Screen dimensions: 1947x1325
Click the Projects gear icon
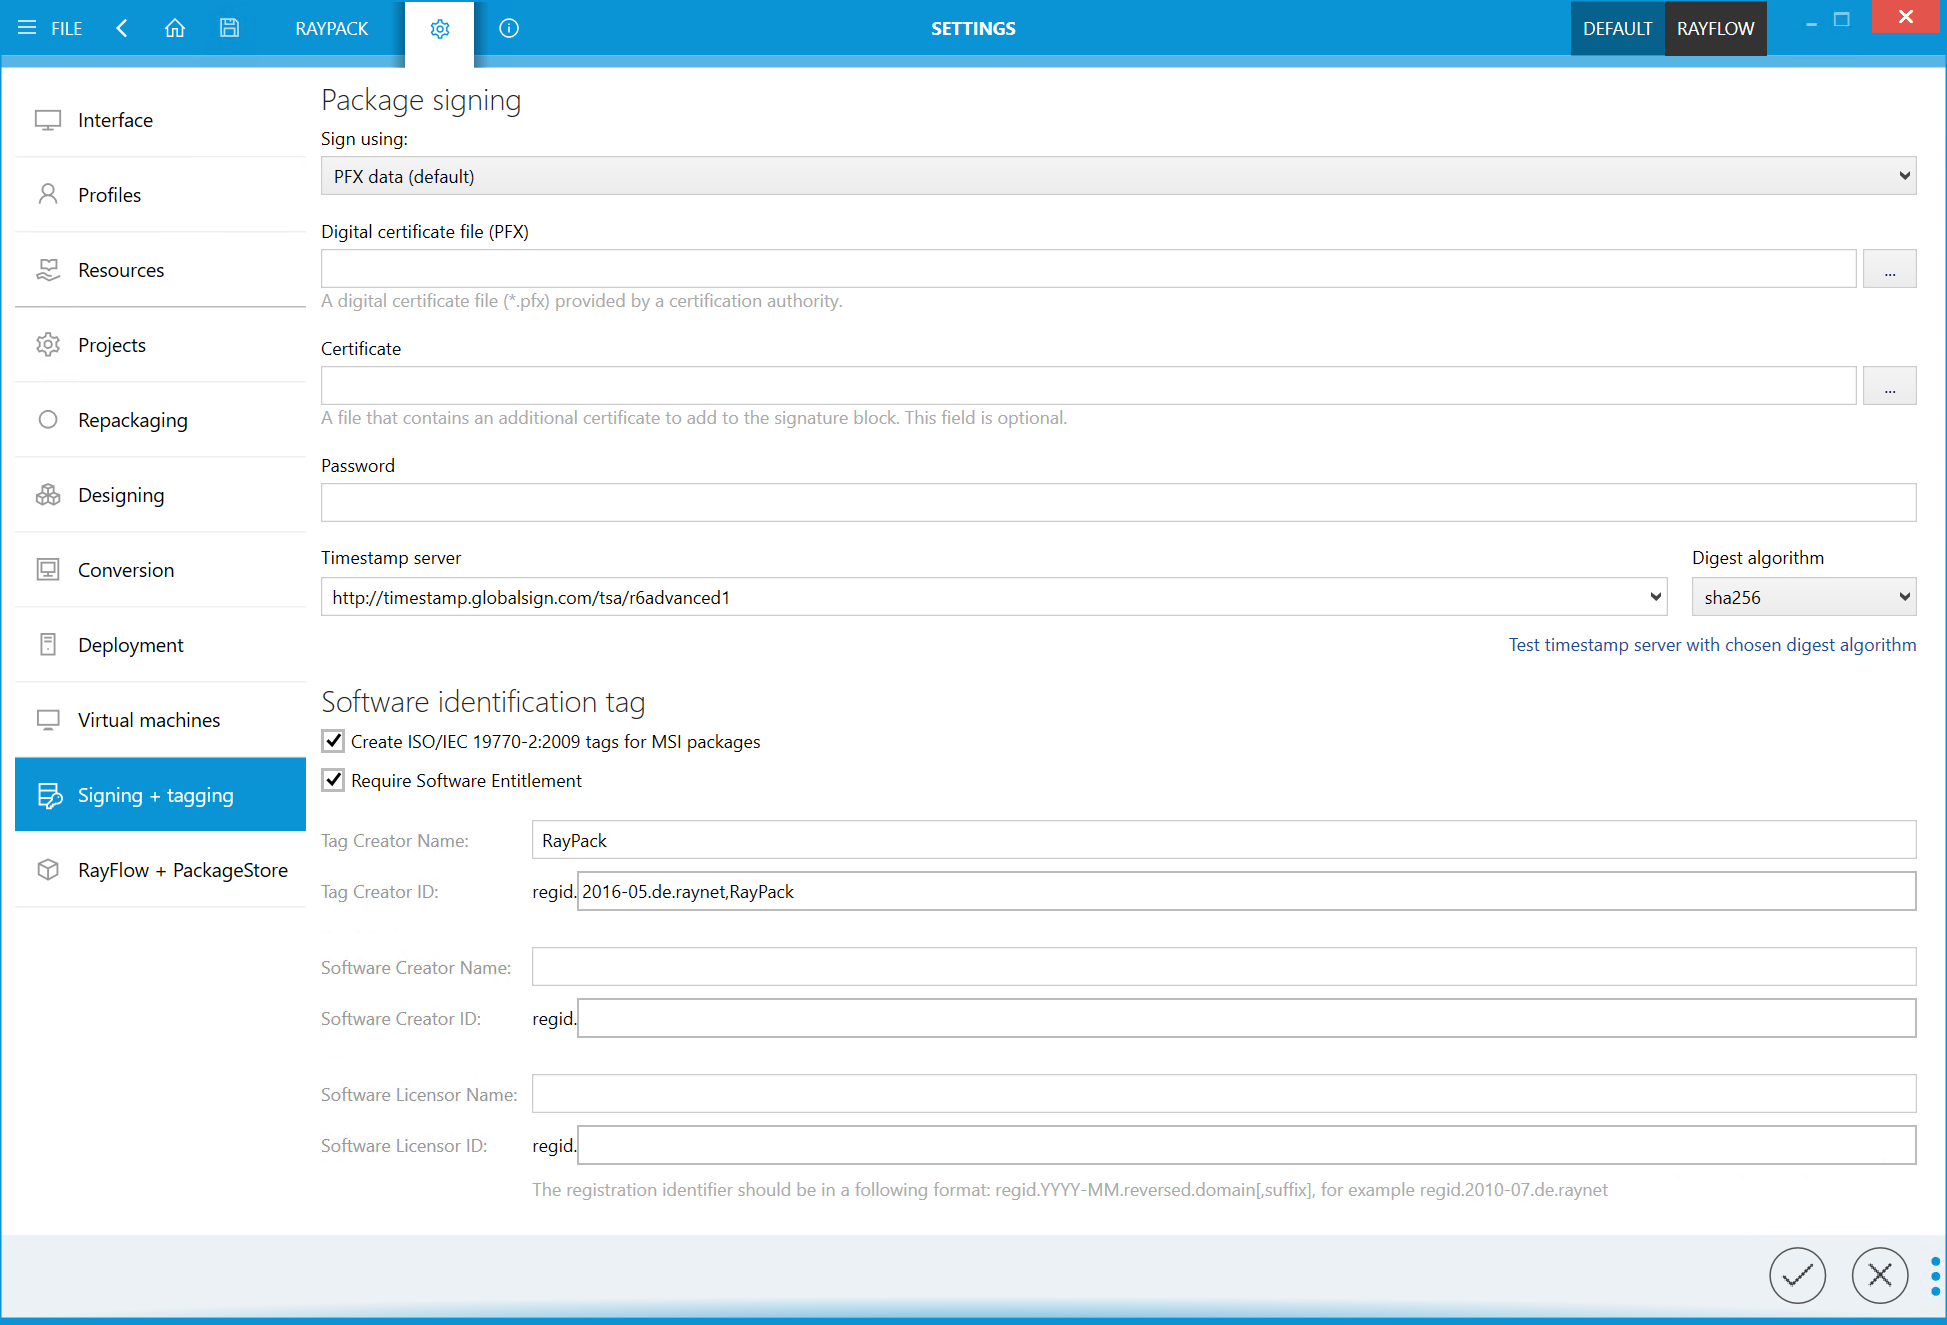(x=48, y=345)
